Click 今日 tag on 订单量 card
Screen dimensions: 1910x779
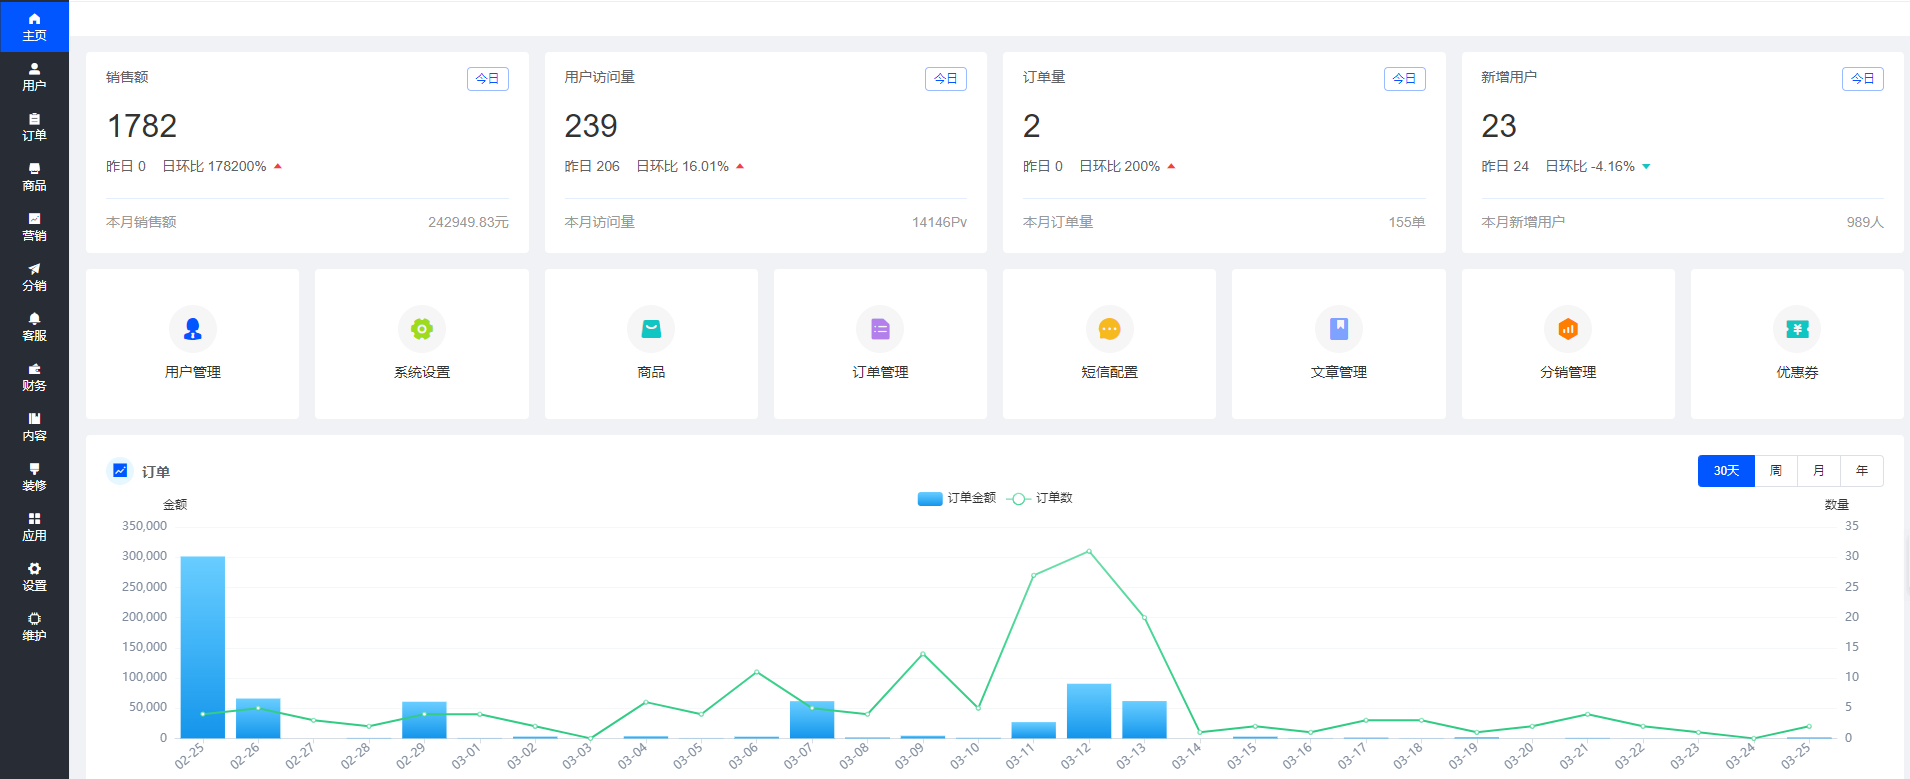1405,79
